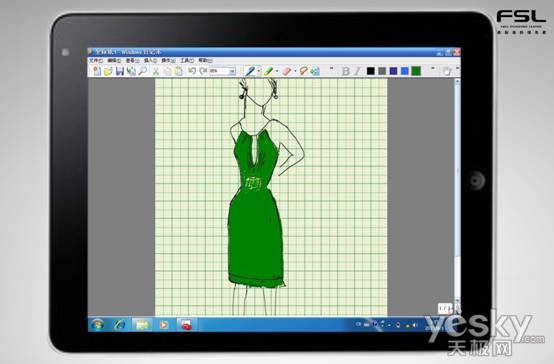554x364 pixels.
Task: Click the Save floppy disk icon
Action: click(x=120, y=71)
